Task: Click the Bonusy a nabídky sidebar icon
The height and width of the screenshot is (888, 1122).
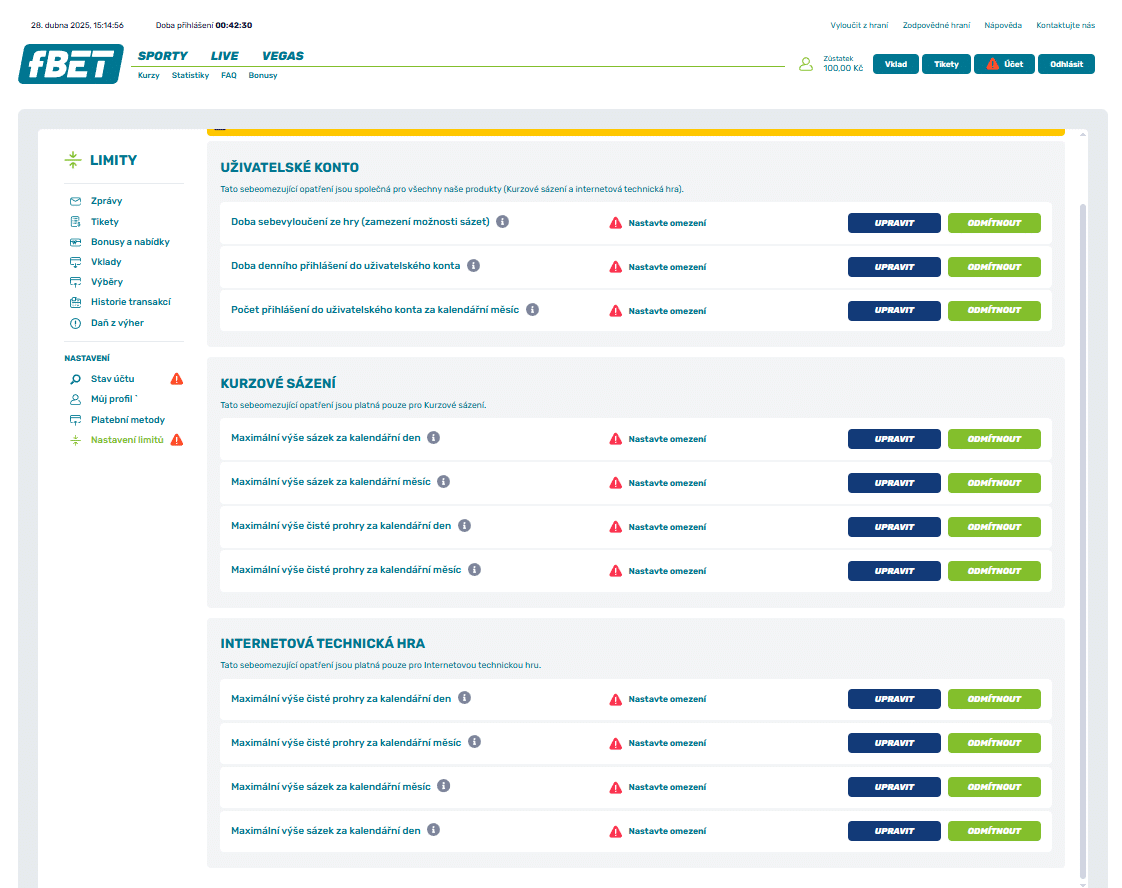Action: click(x=75, y=242)
